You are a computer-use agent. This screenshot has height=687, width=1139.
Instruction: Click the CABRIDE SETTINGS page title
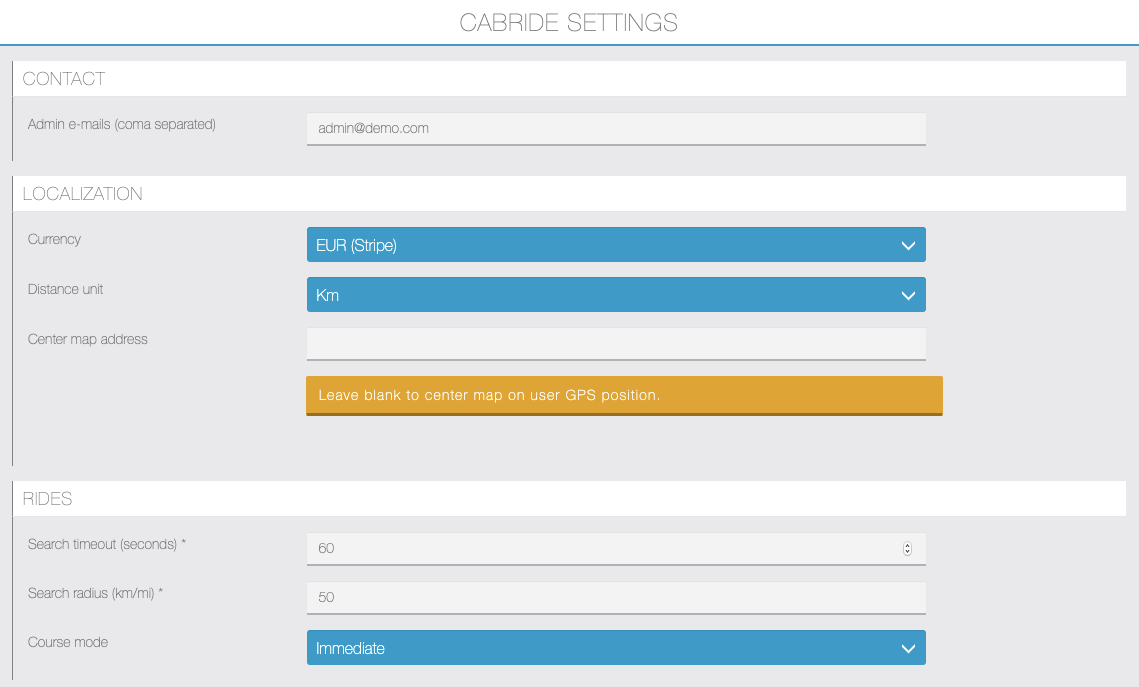tap(569, 23)
